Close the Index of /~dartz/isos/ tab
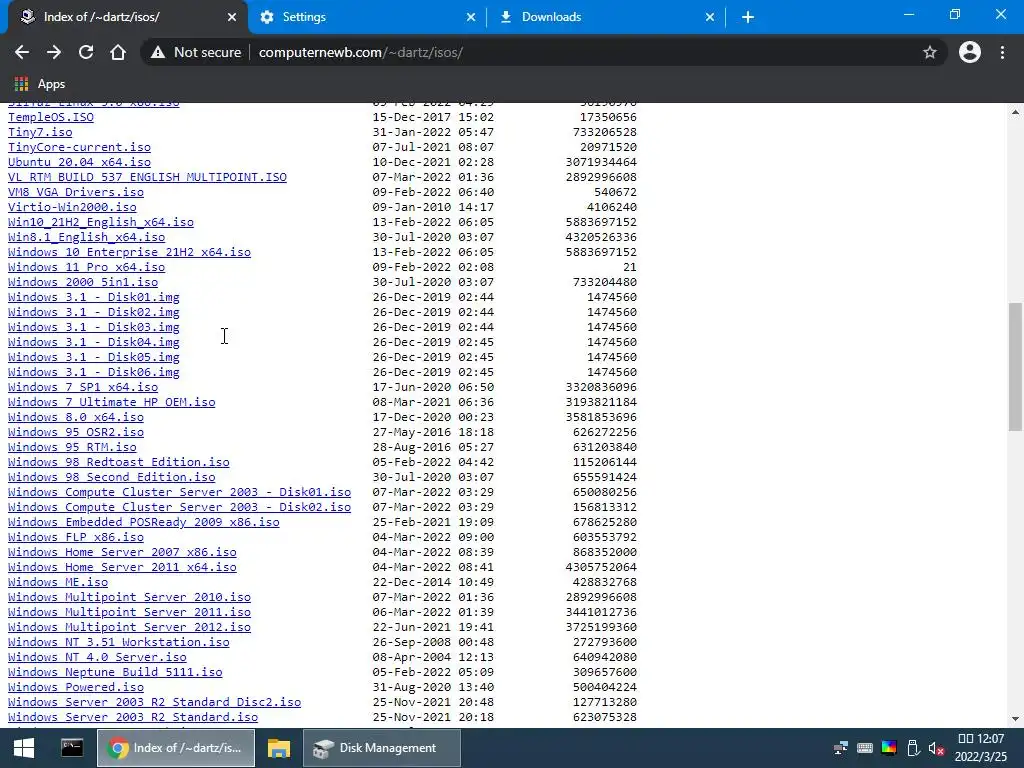The image size is (1024, 768). click(232, 17)
